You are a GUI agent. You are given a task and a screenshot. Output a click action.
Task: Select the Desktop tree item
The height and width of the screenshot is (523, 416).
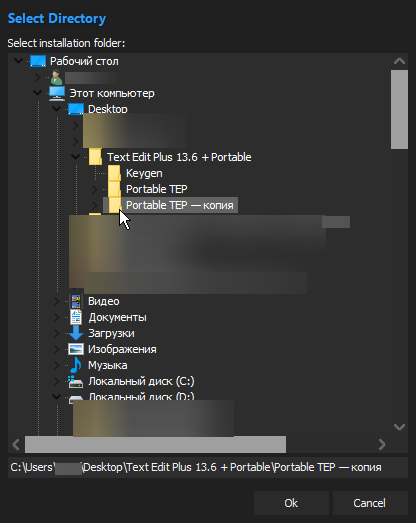[107, 109]
